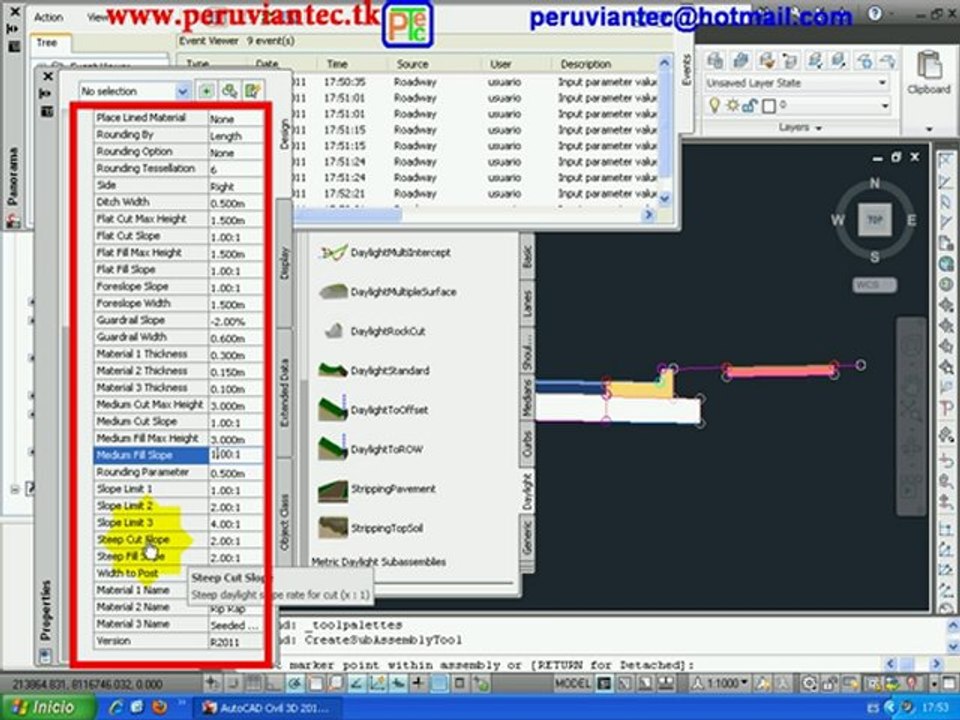Choose the DaylightStandard subassembly
The image size is (960, 720).
pos(334,370)
